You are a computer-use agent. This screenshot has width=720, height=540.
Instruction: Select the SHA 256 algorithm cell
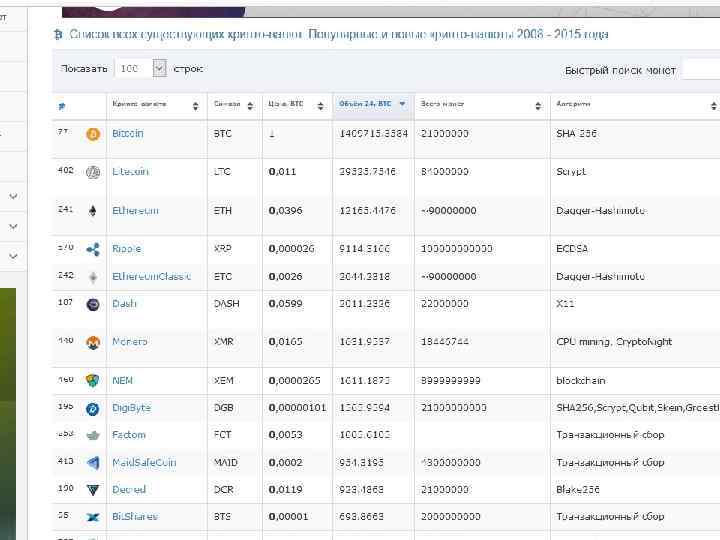coord(576,134)
